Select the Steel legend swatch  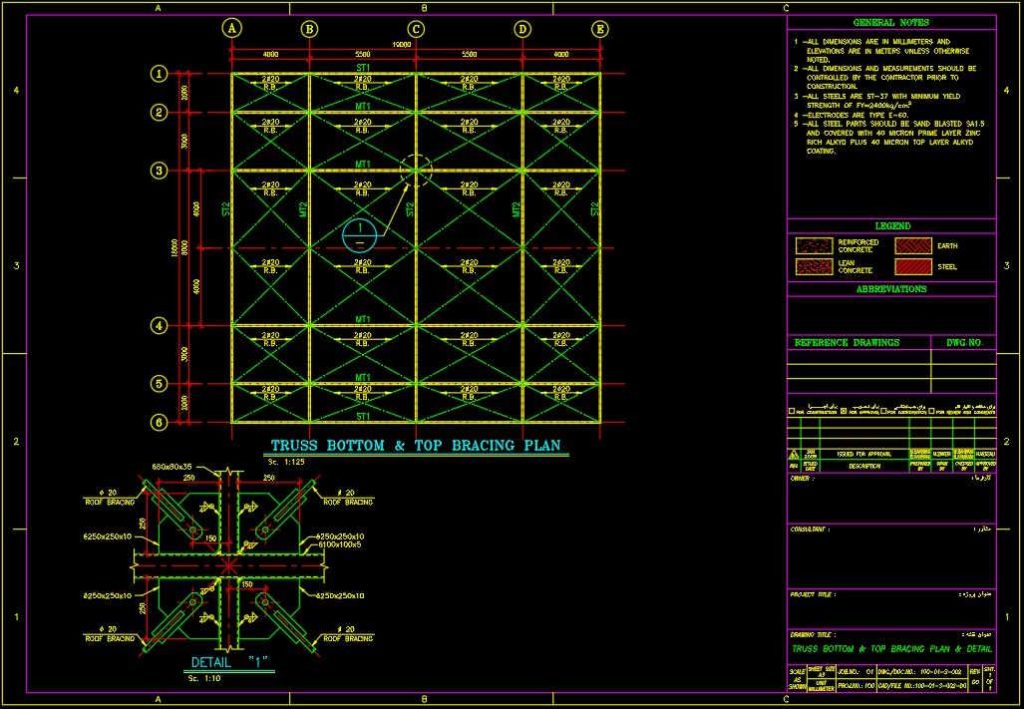click(x=914, y=267)
